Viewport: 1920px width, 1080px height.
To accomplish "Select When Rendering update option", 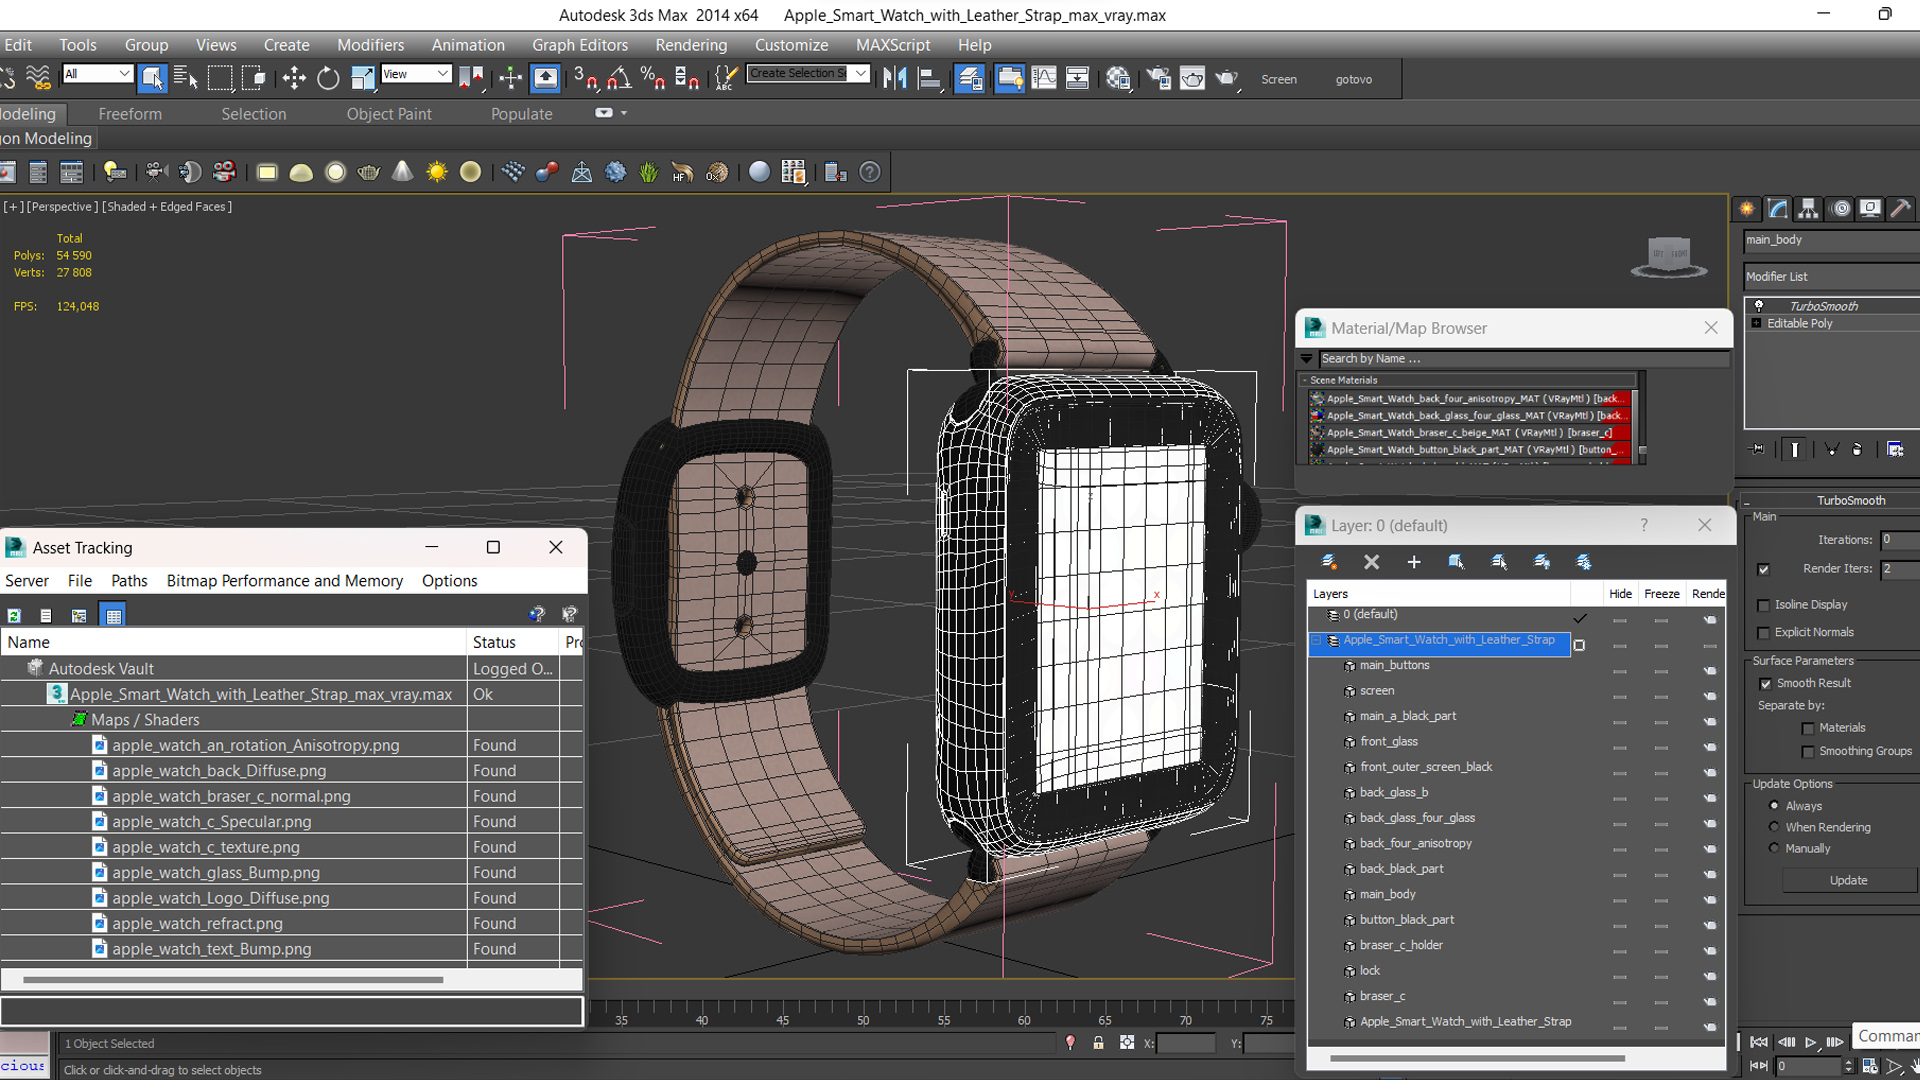I will point(1774,827).
